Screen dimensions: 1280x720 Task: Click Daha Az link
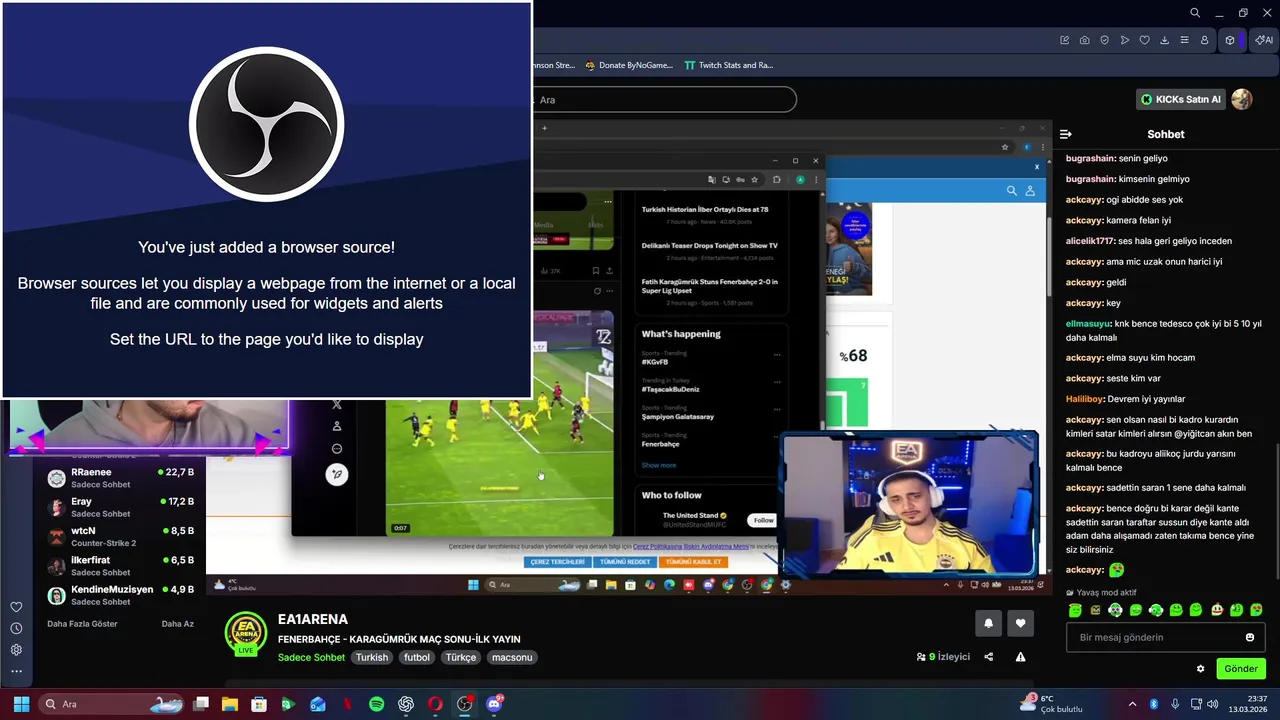click(177, 624)
